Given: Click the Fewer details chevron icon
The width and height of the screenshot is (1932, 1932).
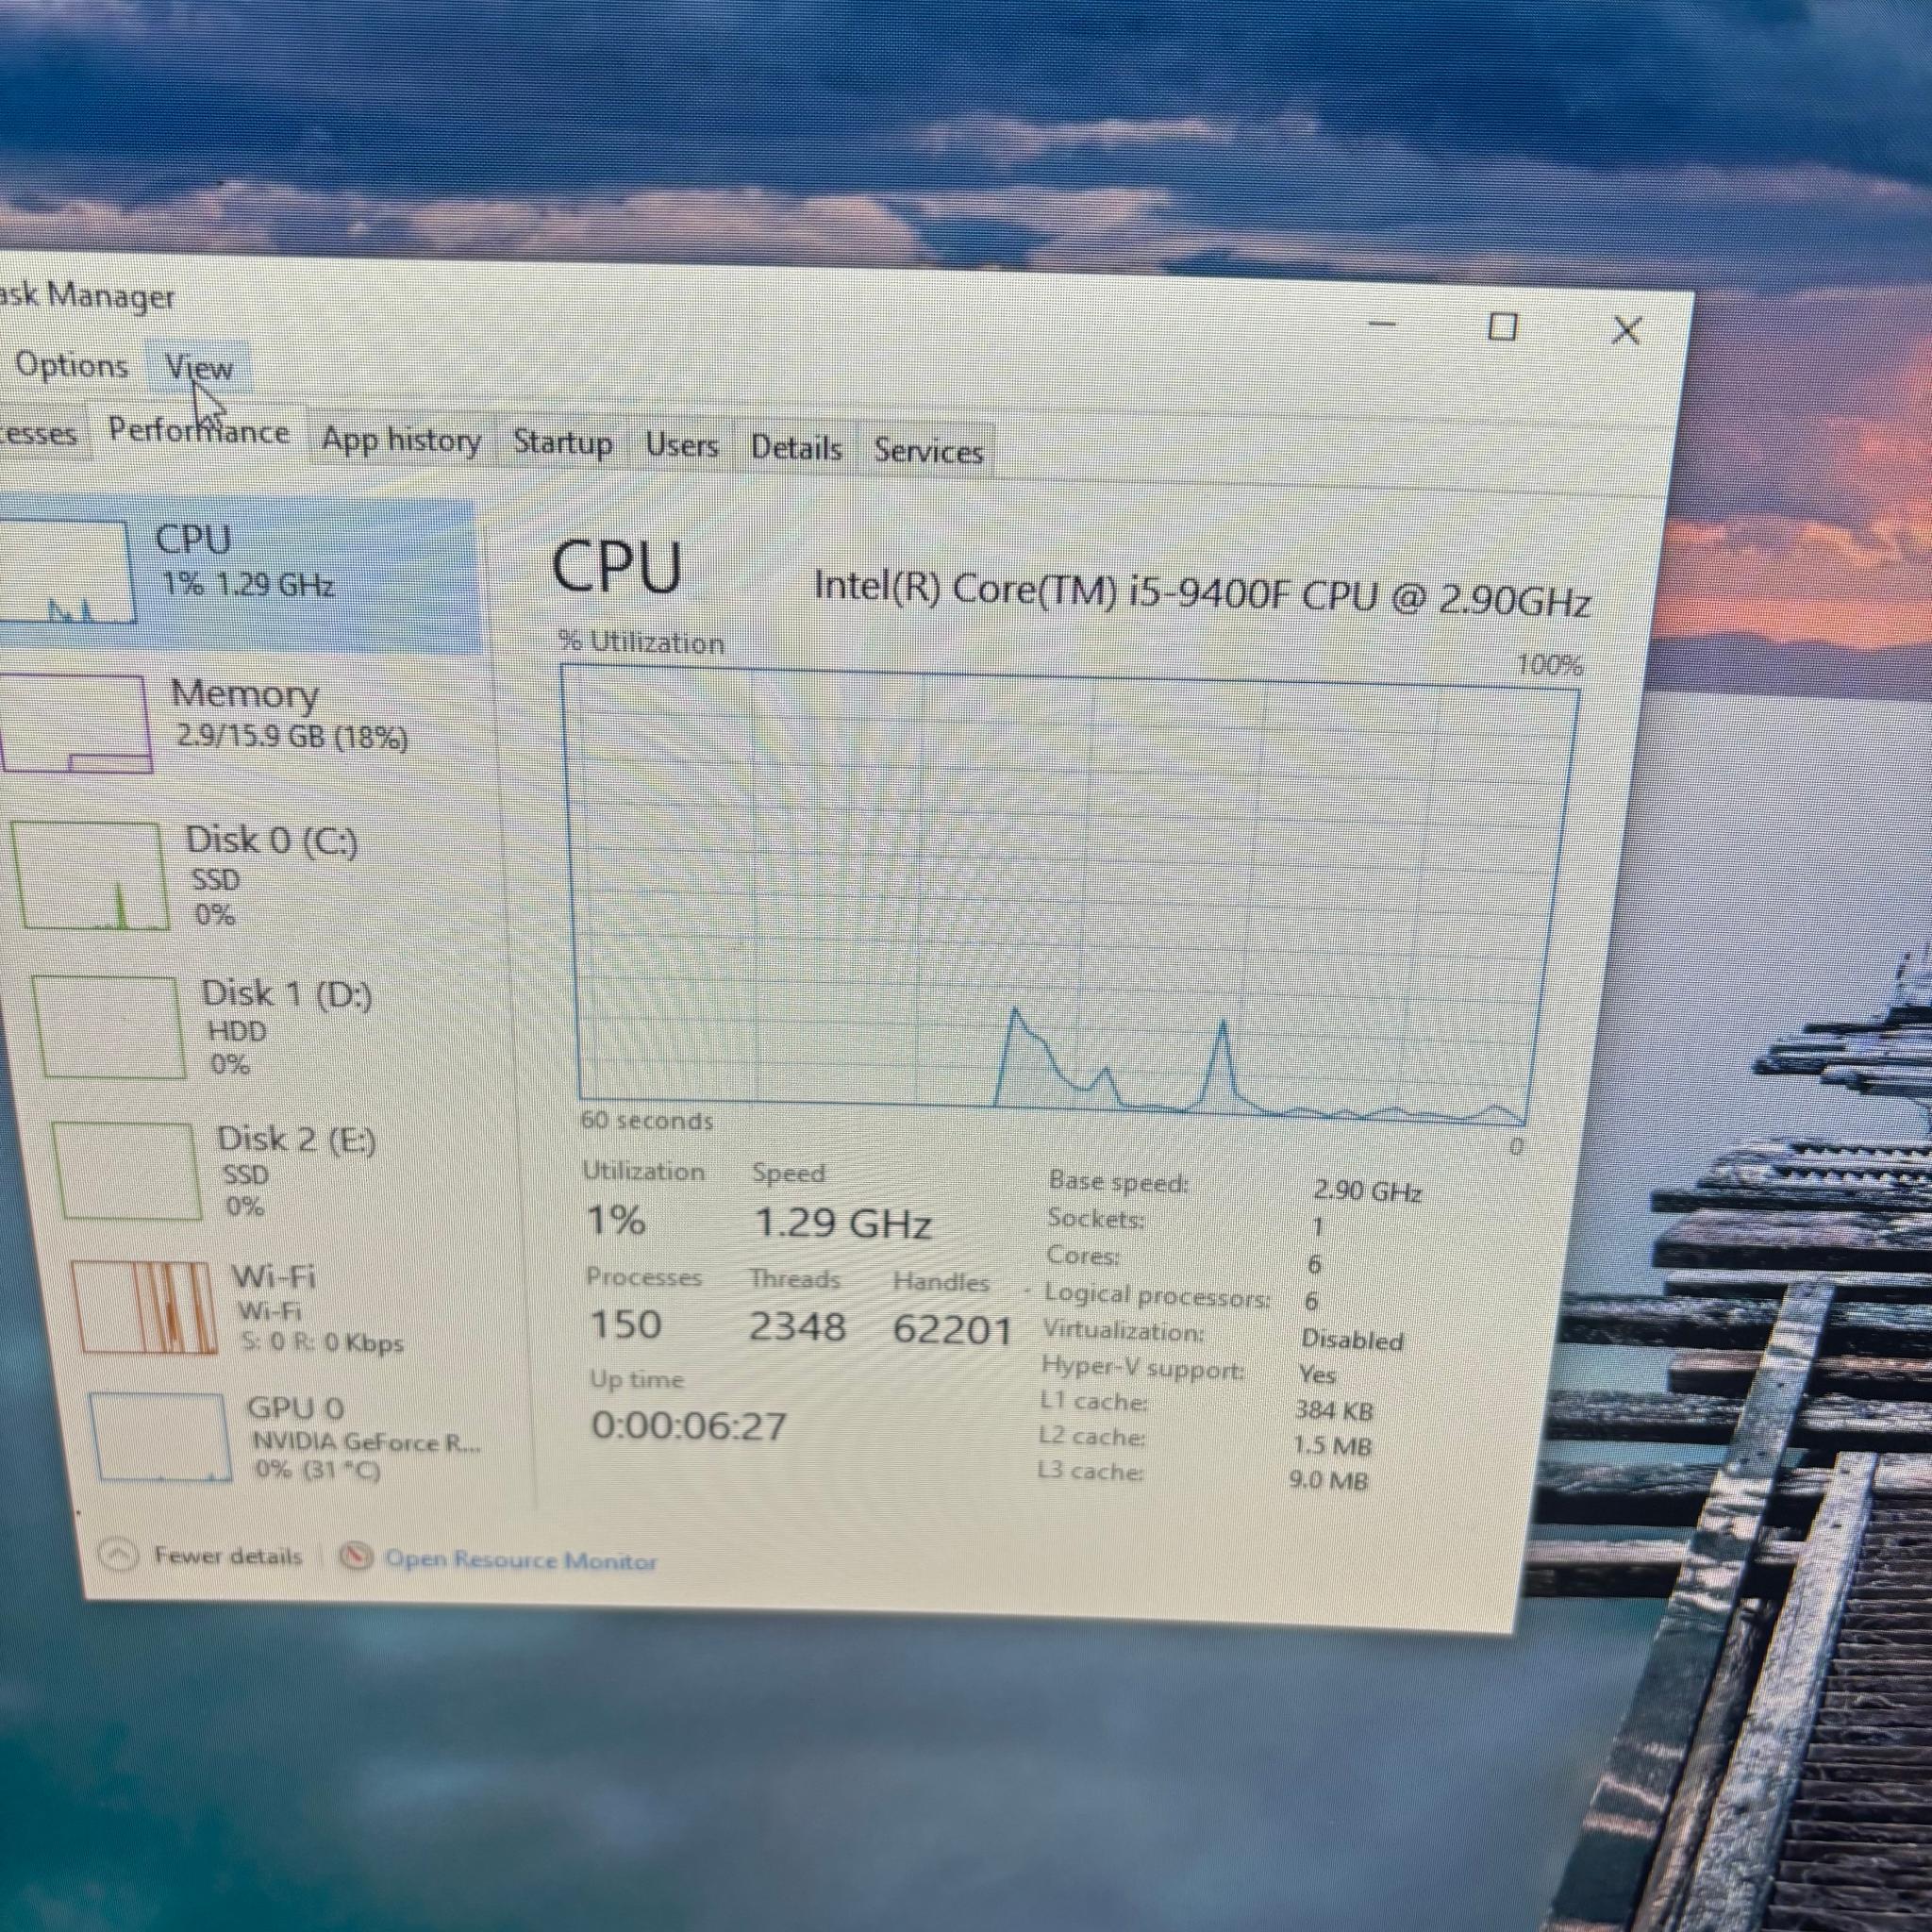Looking at the screenshot, I should point(118,1555).
